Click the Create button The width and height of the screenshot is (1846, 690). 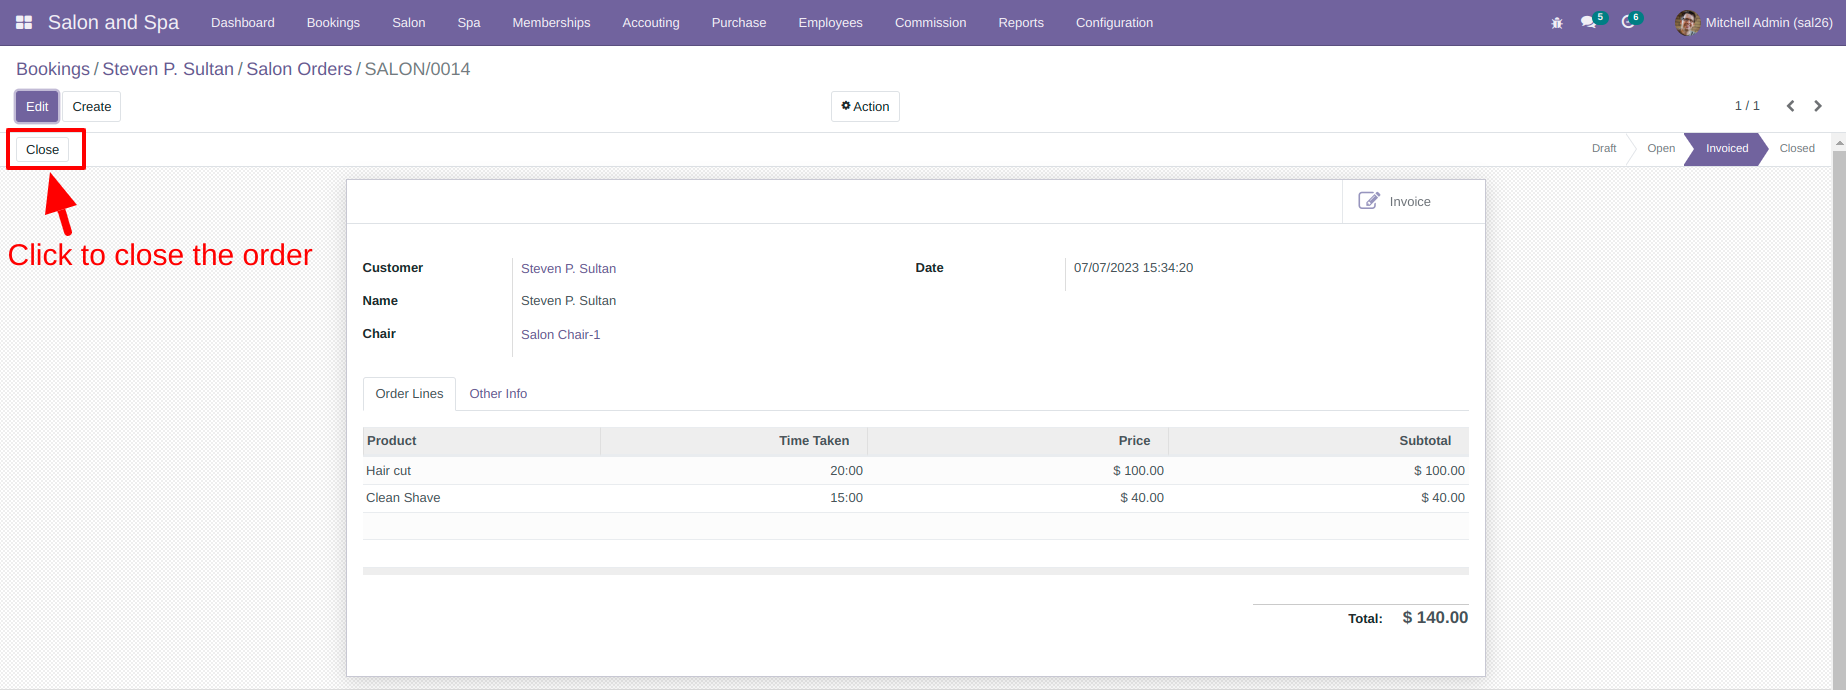pos(92,106)
